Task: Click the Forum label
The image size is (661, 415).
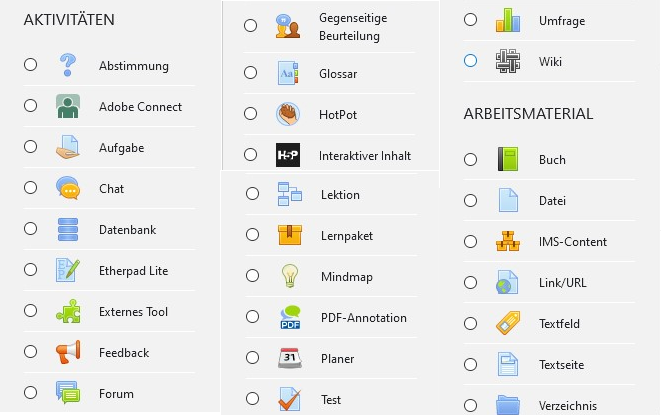Action: click(116, 393)
